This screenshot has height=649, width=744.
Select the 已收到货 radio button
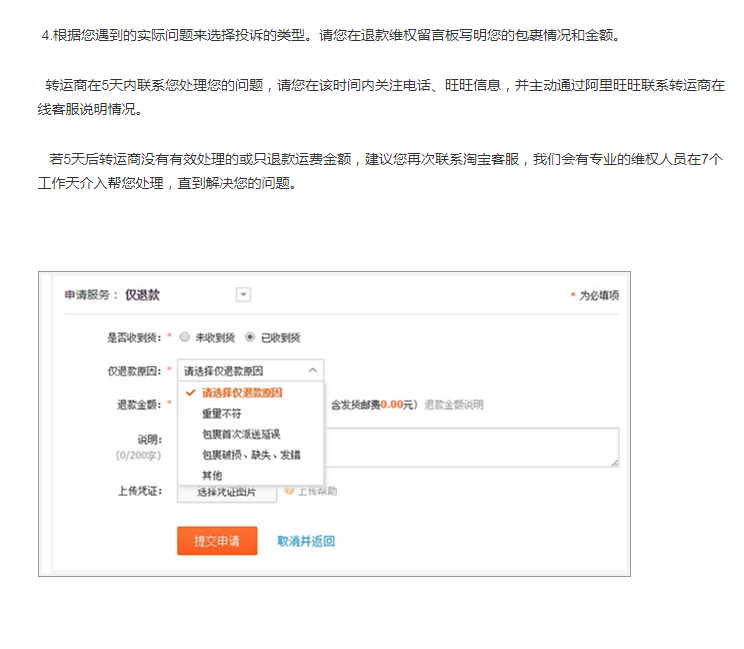[x=250, y=337]
